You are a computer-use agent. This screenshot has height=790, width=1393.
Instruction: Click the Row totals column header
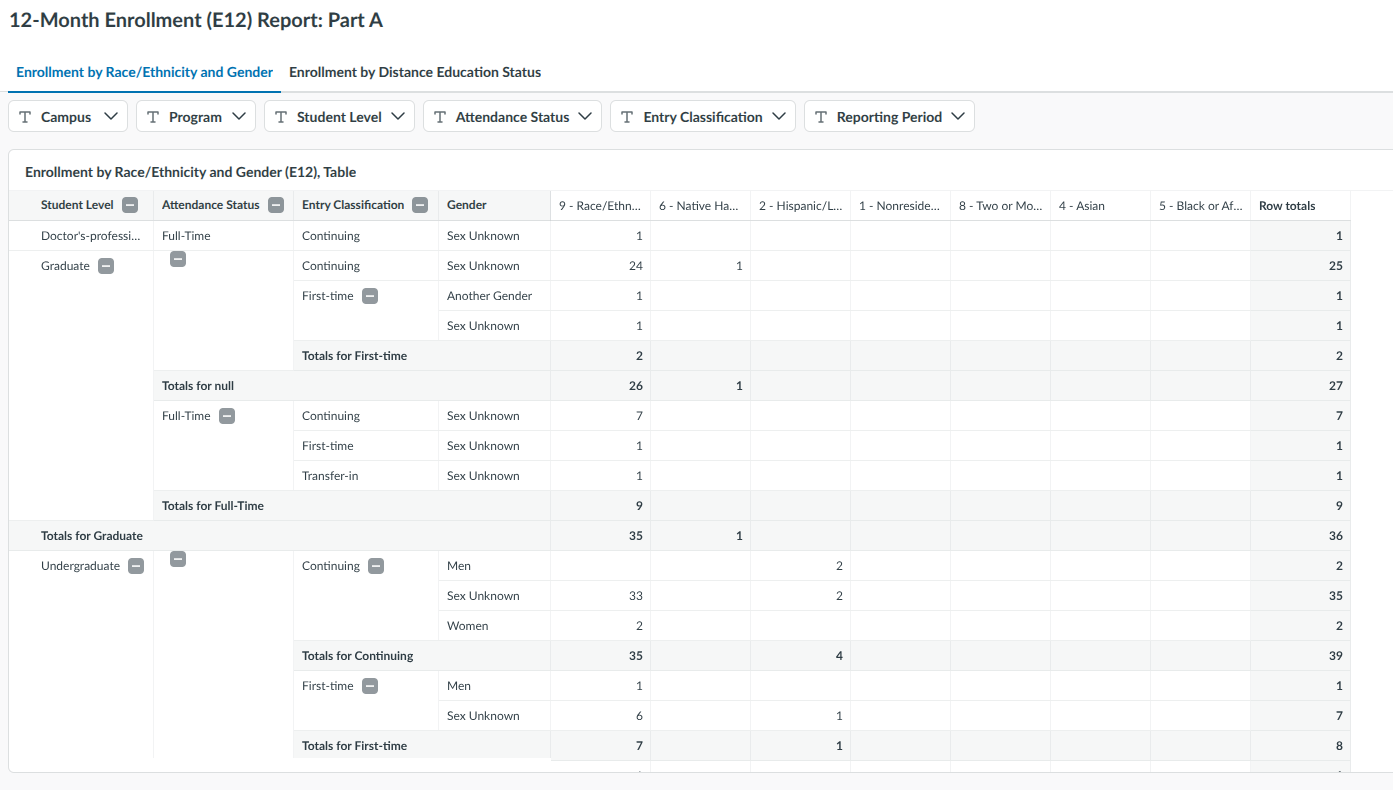pyautogui.click(x=1300, y=206)
